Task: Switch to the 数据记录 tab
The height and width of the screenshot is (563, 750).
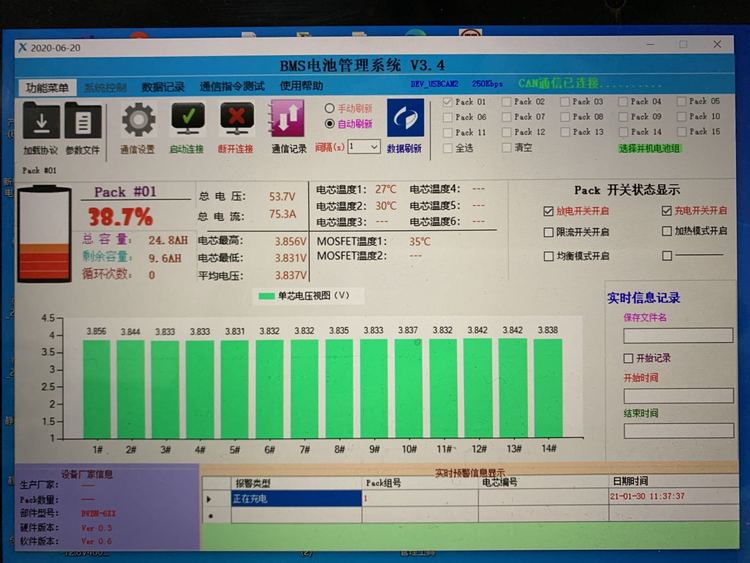Action: (x=163, y=87)
